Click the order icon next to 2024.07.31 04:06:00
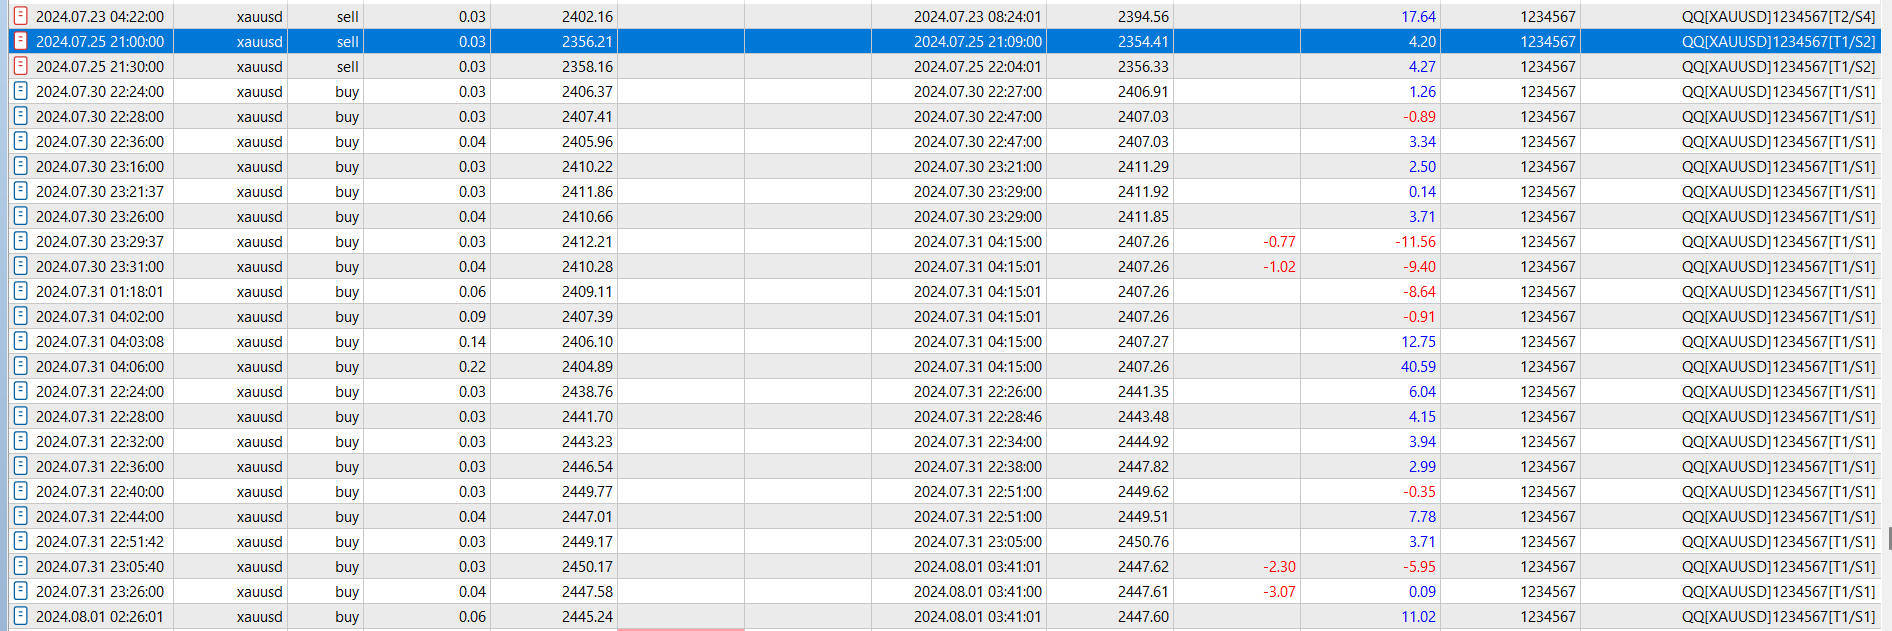The image size is (1892, 631). pos(20,366)
